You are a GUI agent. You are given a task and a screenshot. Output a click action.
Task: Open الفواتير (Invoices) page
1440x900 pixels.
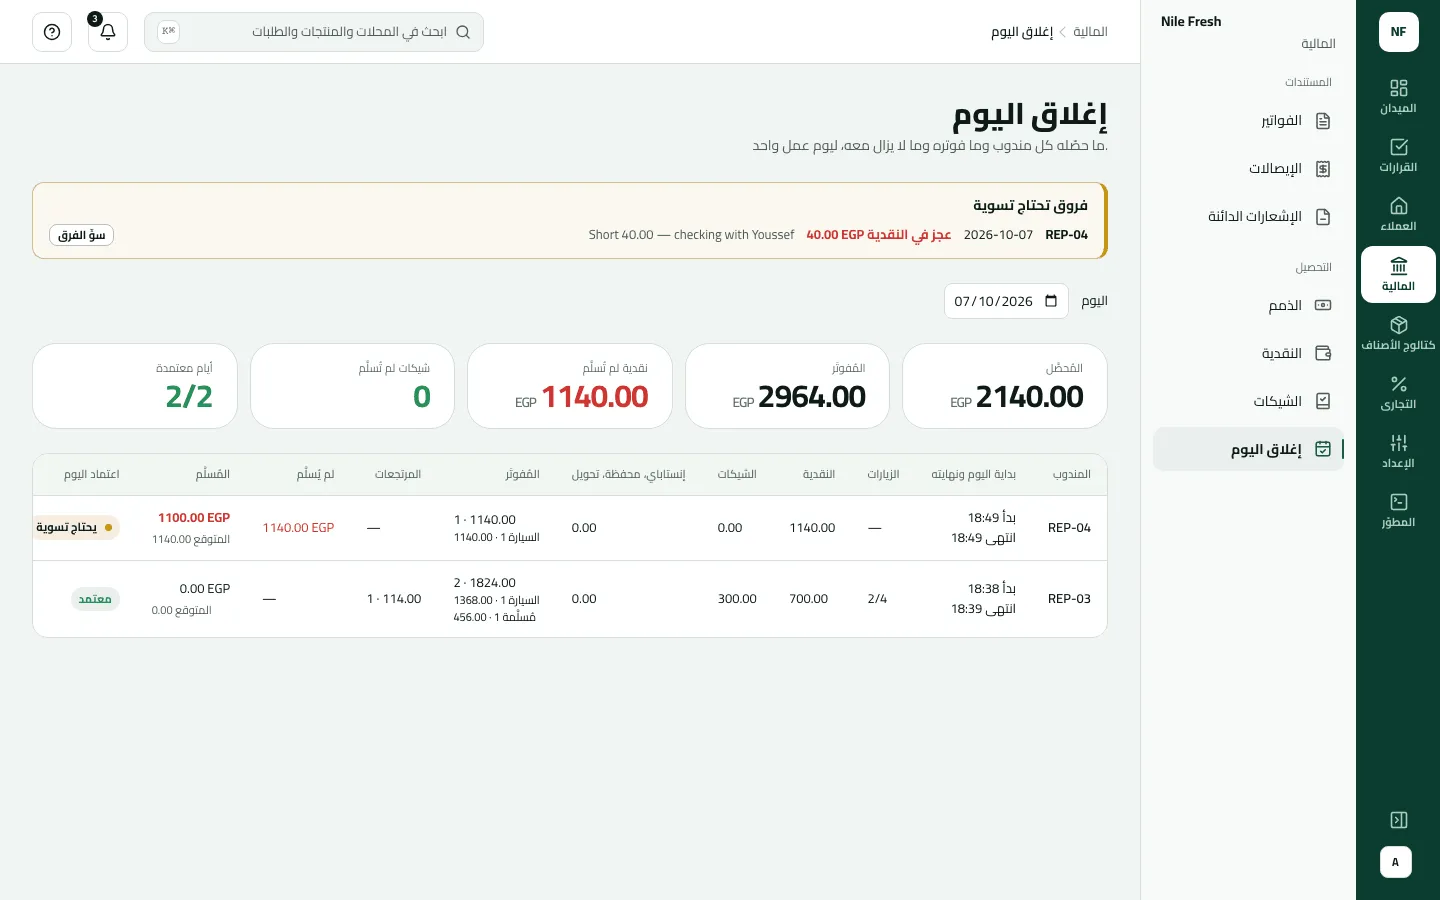point(1248,121)
